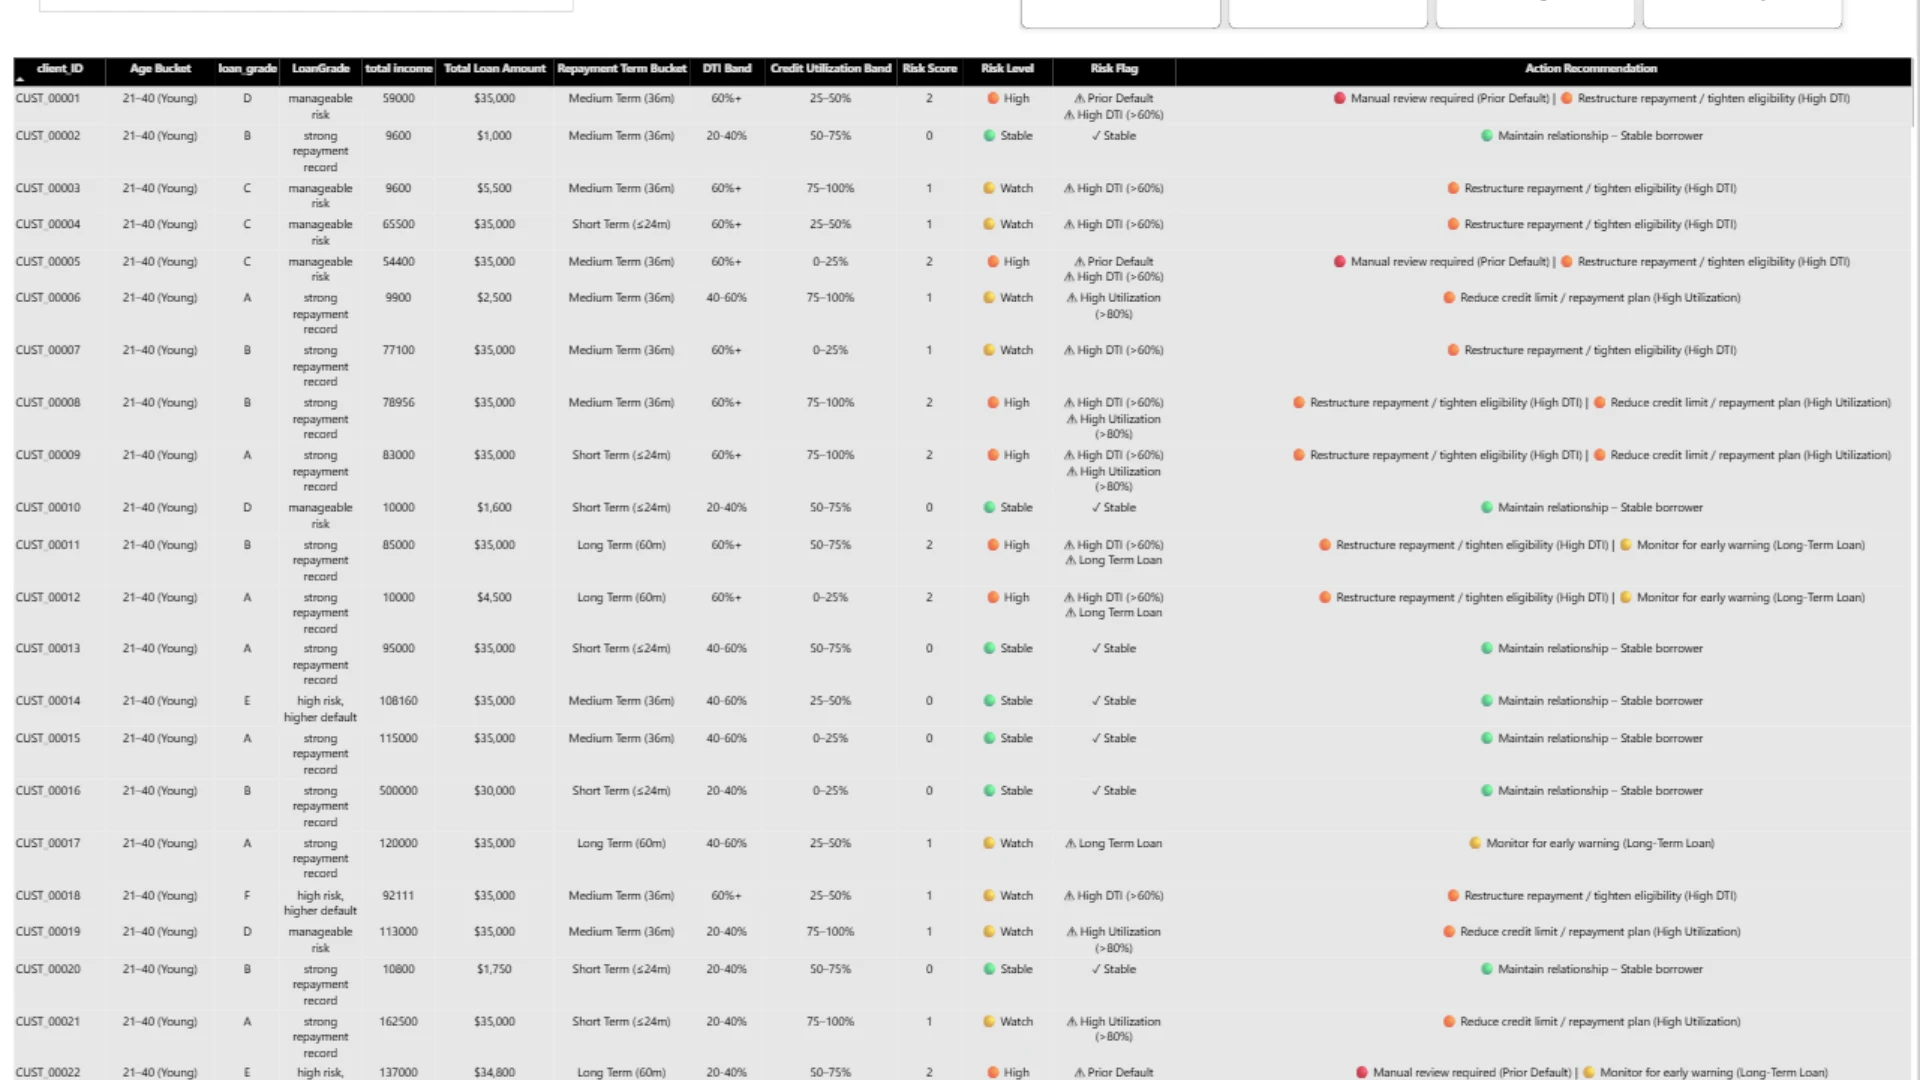Click High DTI warning icon in CUST_00003 row
1920x1080 pixels.
[1069, 189]
